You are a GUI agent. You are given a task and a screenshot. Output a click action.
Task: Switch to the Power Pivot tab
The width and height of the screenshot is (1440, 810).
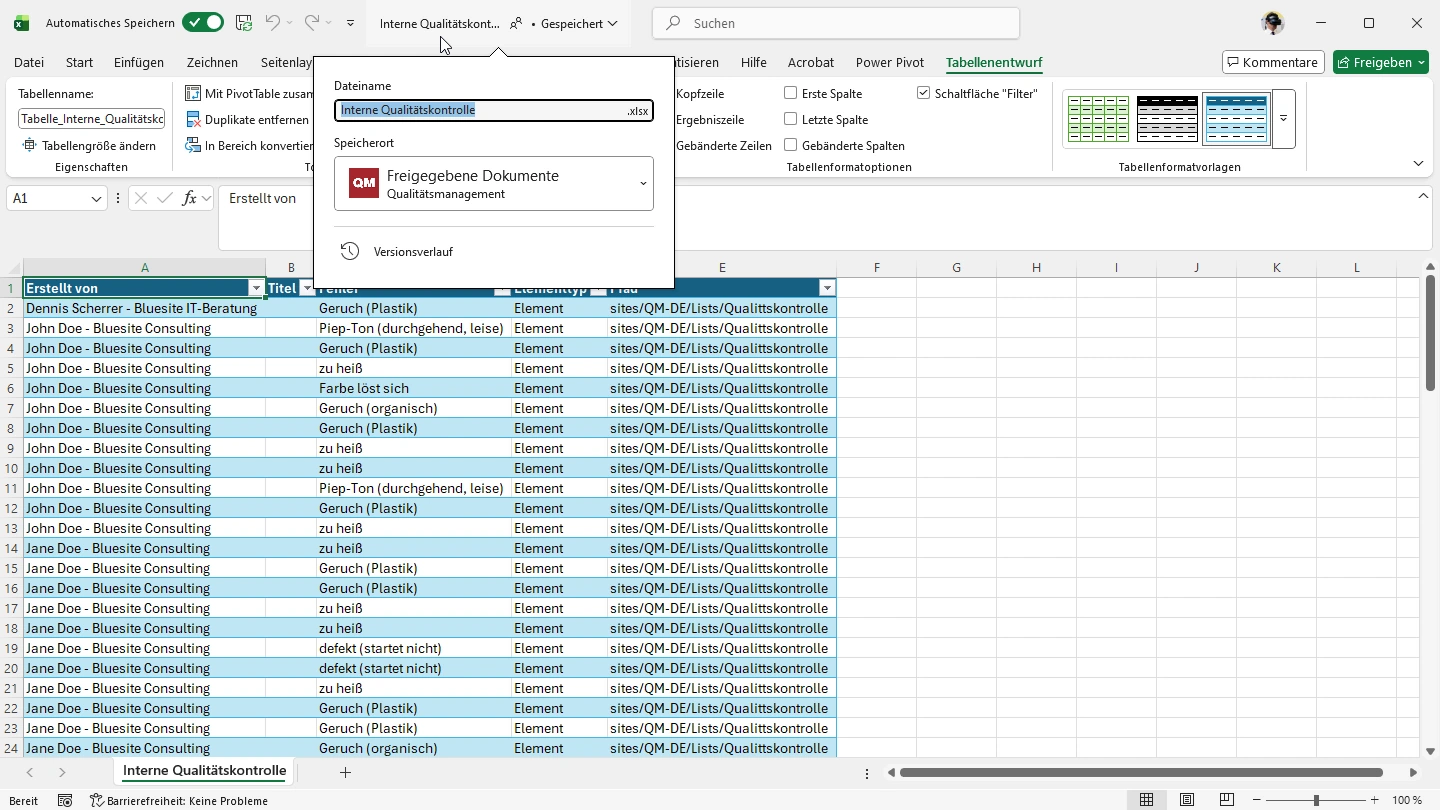[x=889, y=62]
